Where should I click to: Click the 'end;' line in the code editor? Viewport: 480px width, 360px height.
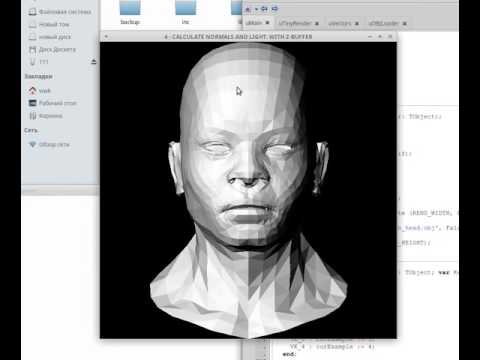289,355
